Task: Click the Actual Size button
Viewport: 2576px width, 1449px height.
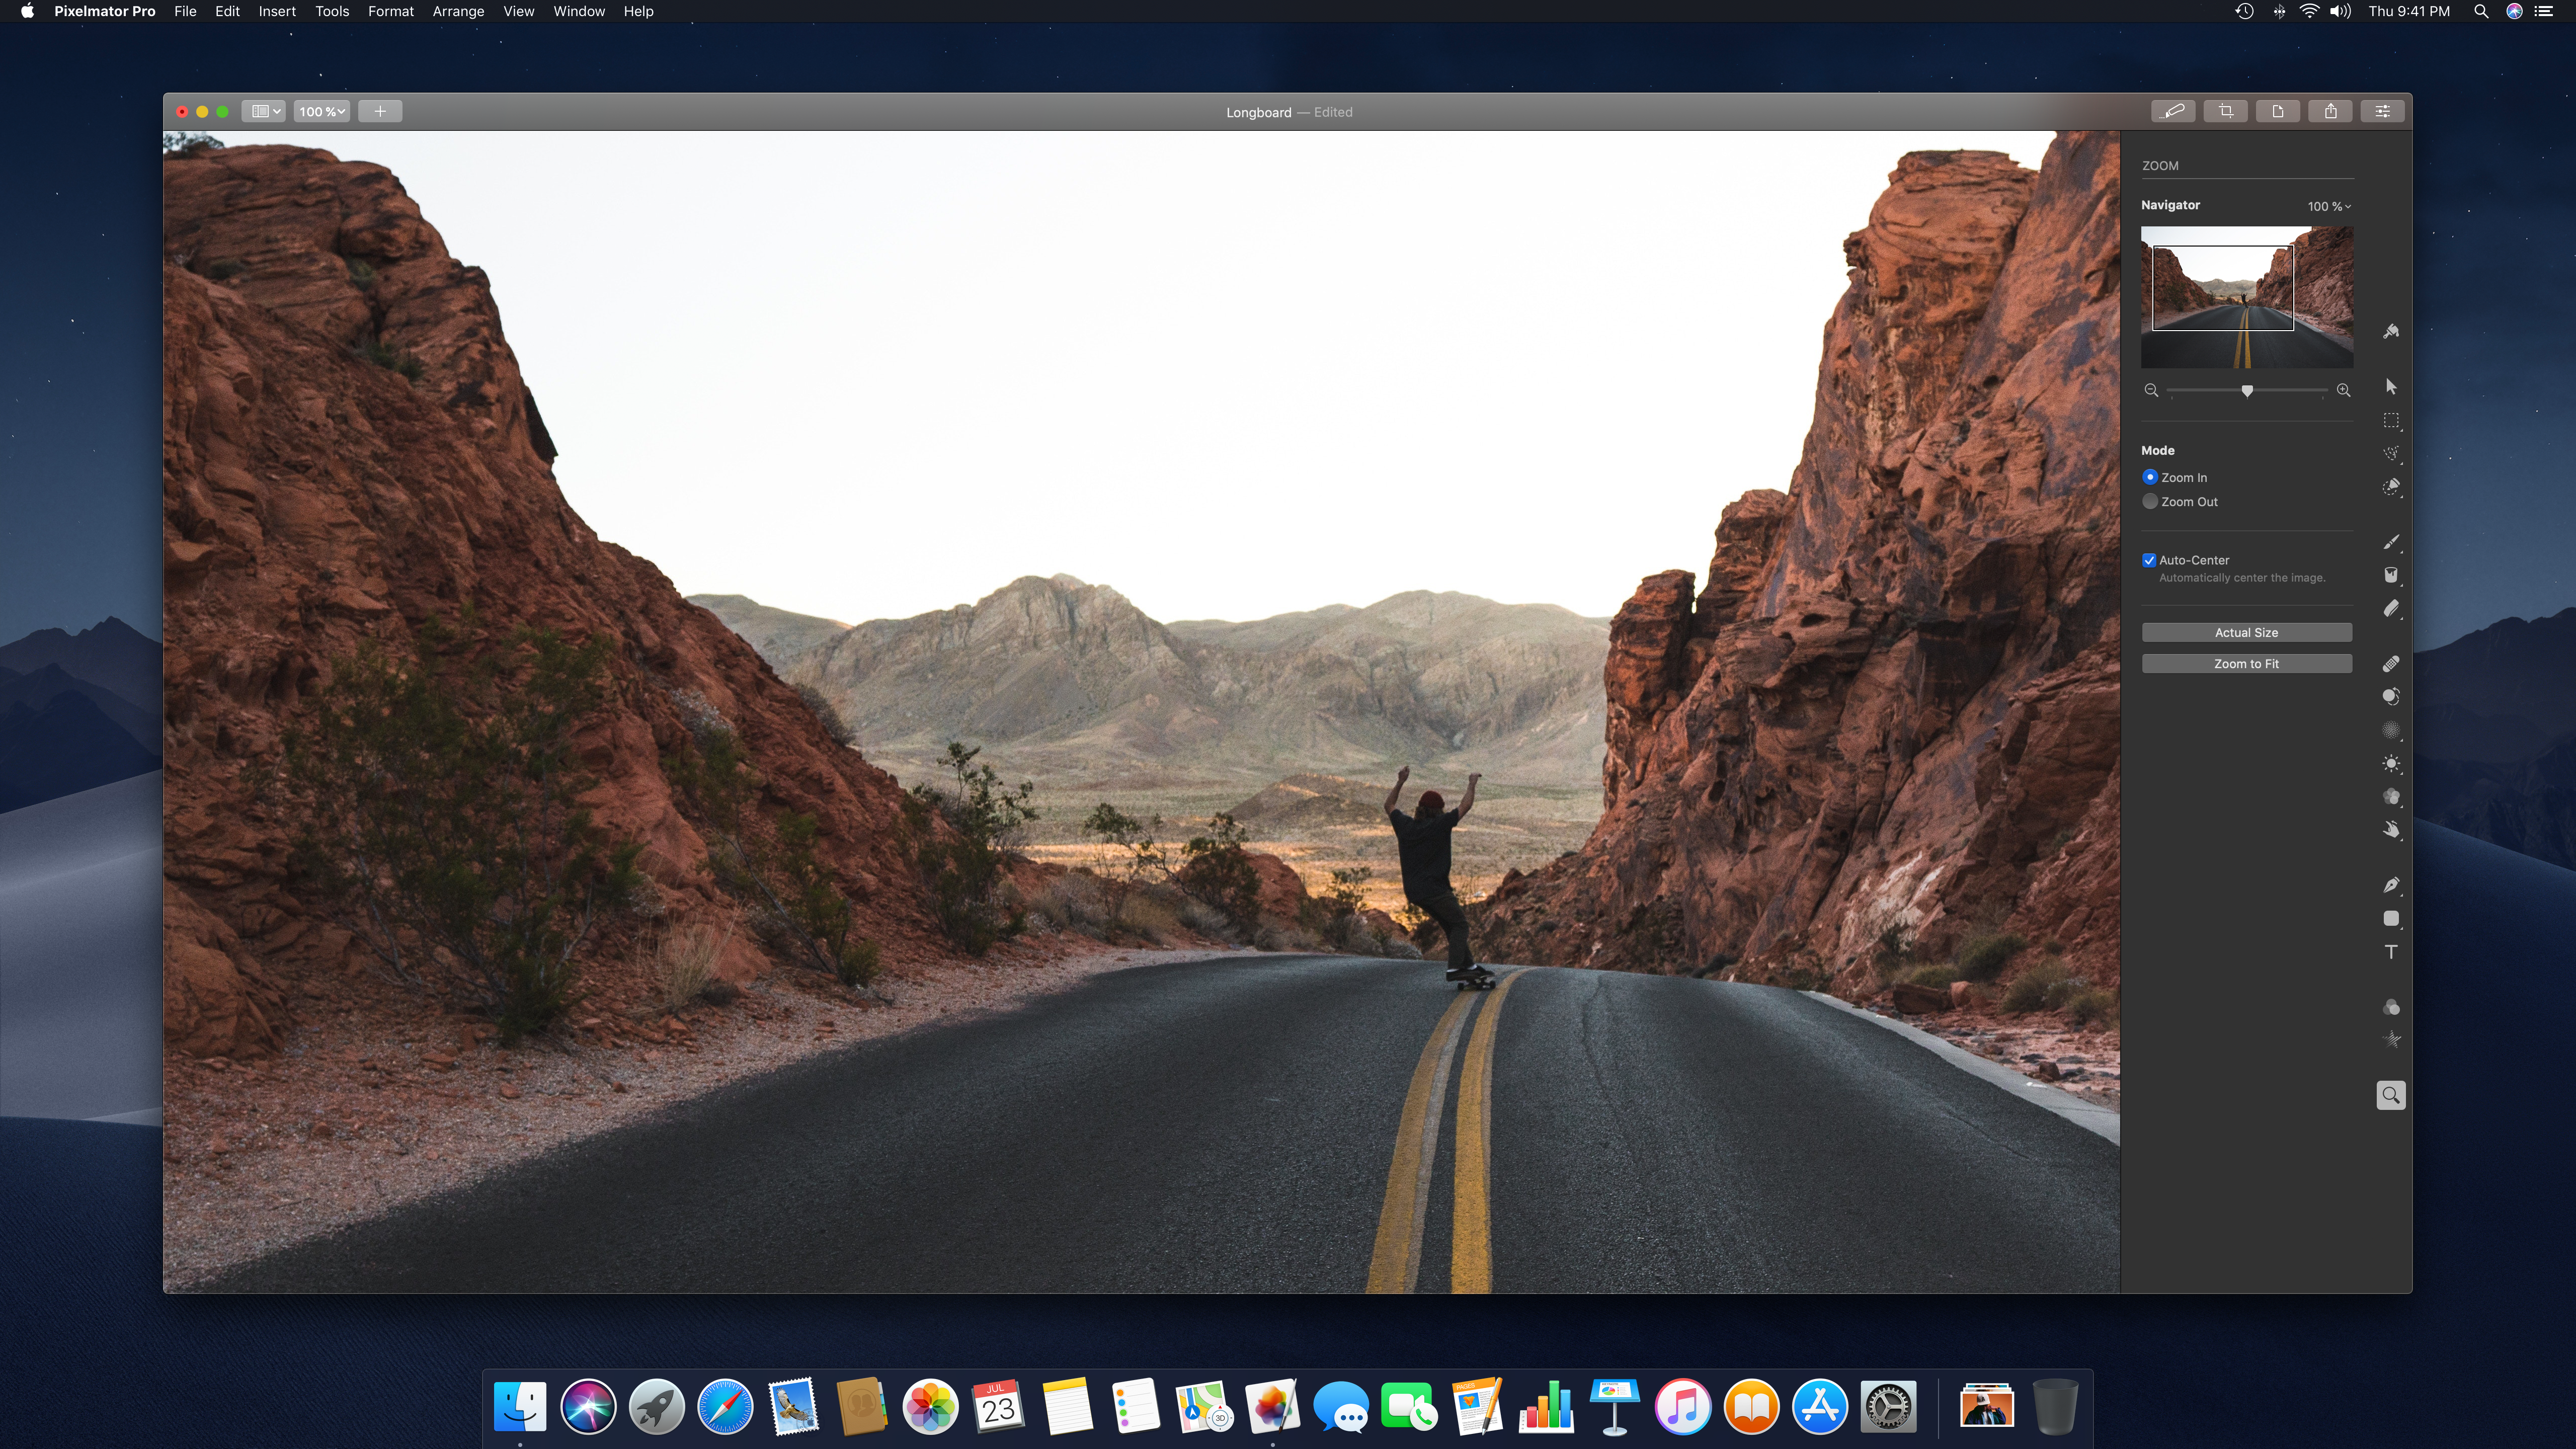Action: [2246, 632]
